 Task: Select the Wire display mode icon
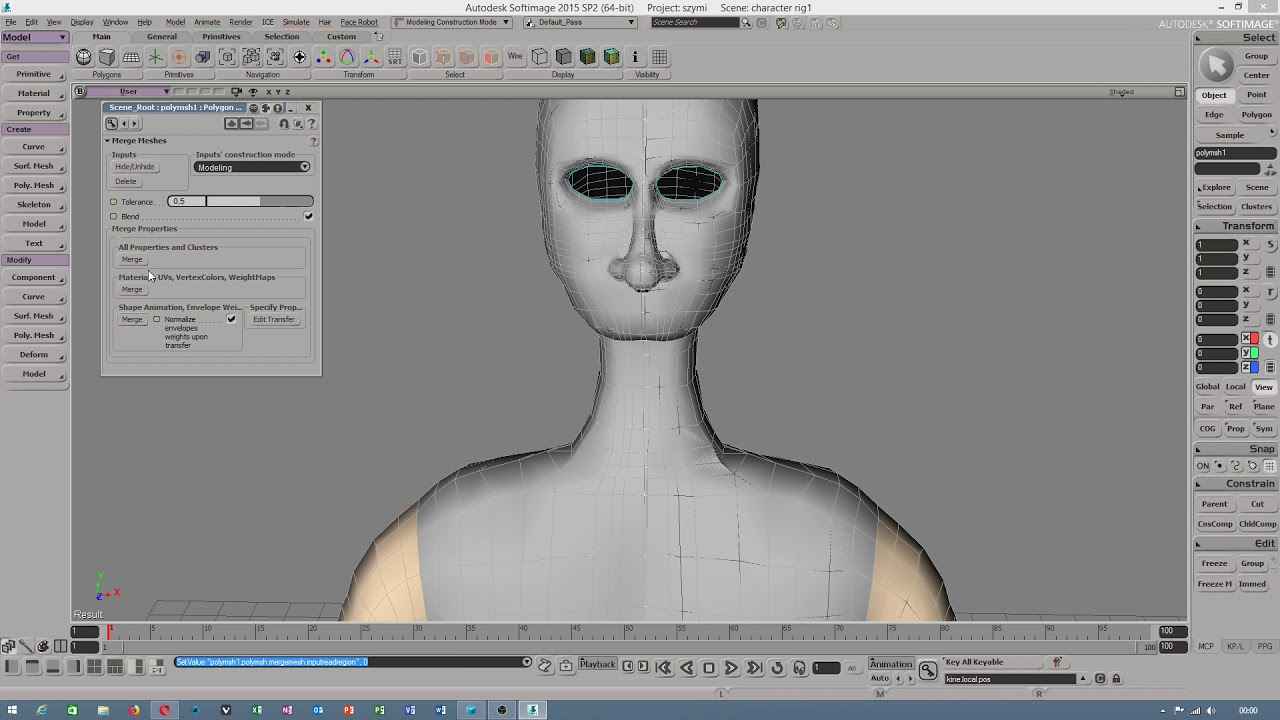coord(515,57)
